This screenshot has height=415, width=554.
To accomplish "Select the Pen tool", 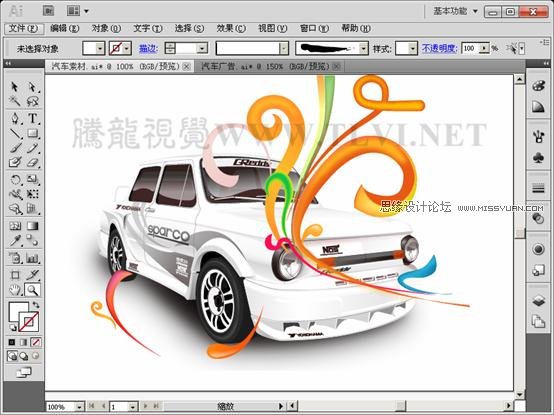I will [x=14, y=118].
